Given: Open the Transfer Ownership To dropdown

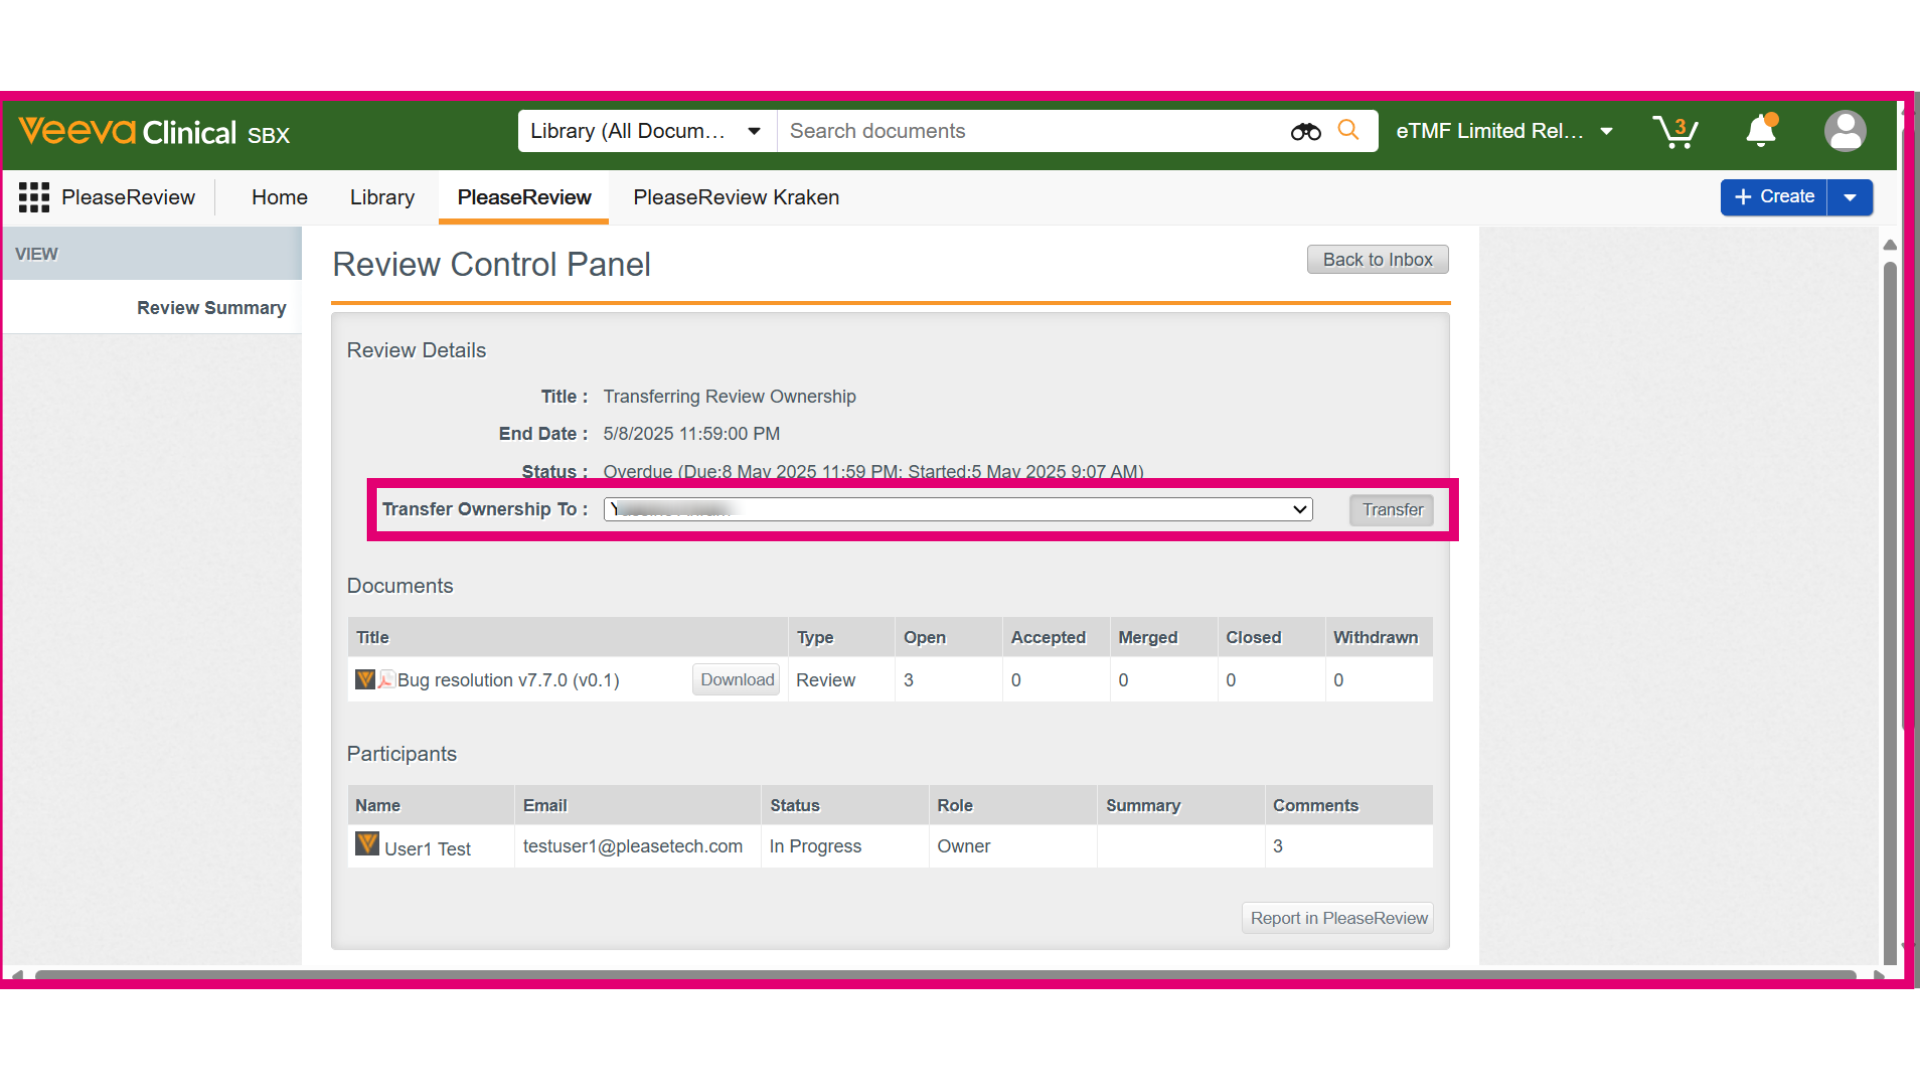Looking at the screenshot, I should (x=958, y=509).
